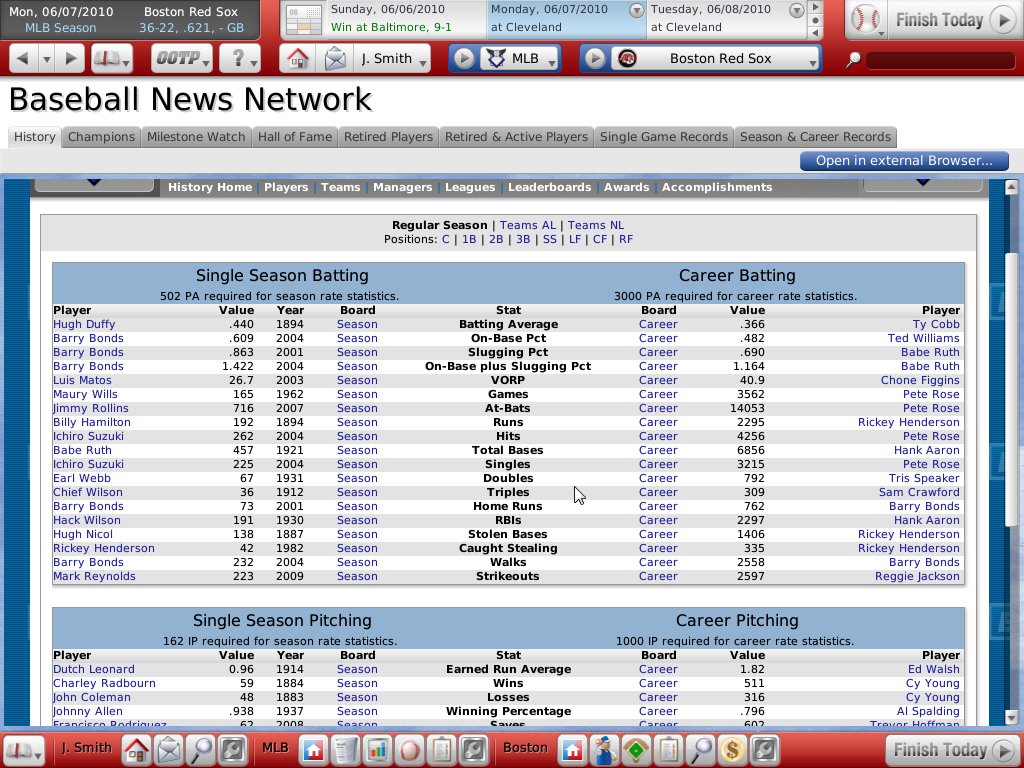Click the search input field at top right
This screenshot has height=768, width=1024.
[x=940, y=60]
